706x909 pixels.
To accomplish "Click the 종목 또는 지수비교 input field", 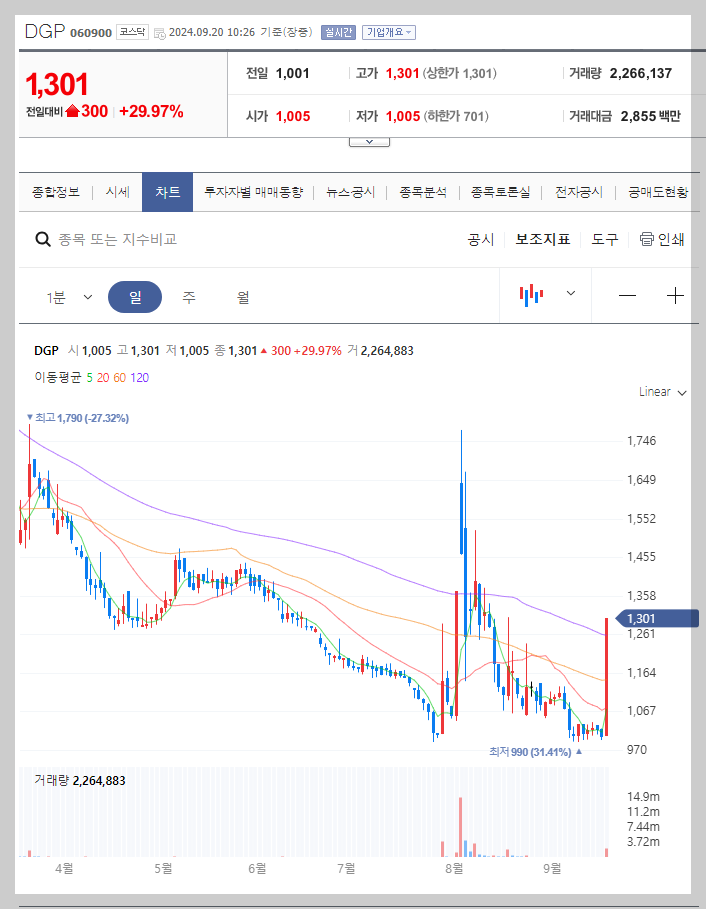I will click(x=150, y=240).
